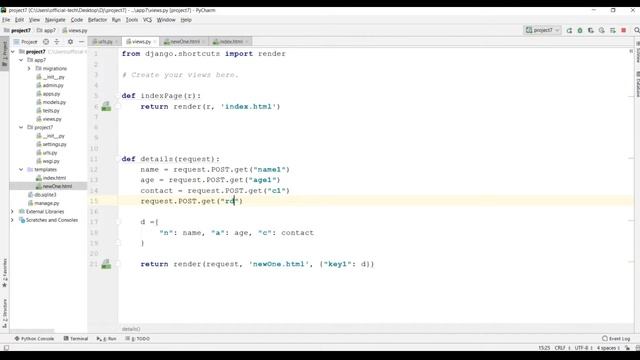Expand the migrations folder
Viewport: 640px width, 360px height.
[x=29, y=69]
